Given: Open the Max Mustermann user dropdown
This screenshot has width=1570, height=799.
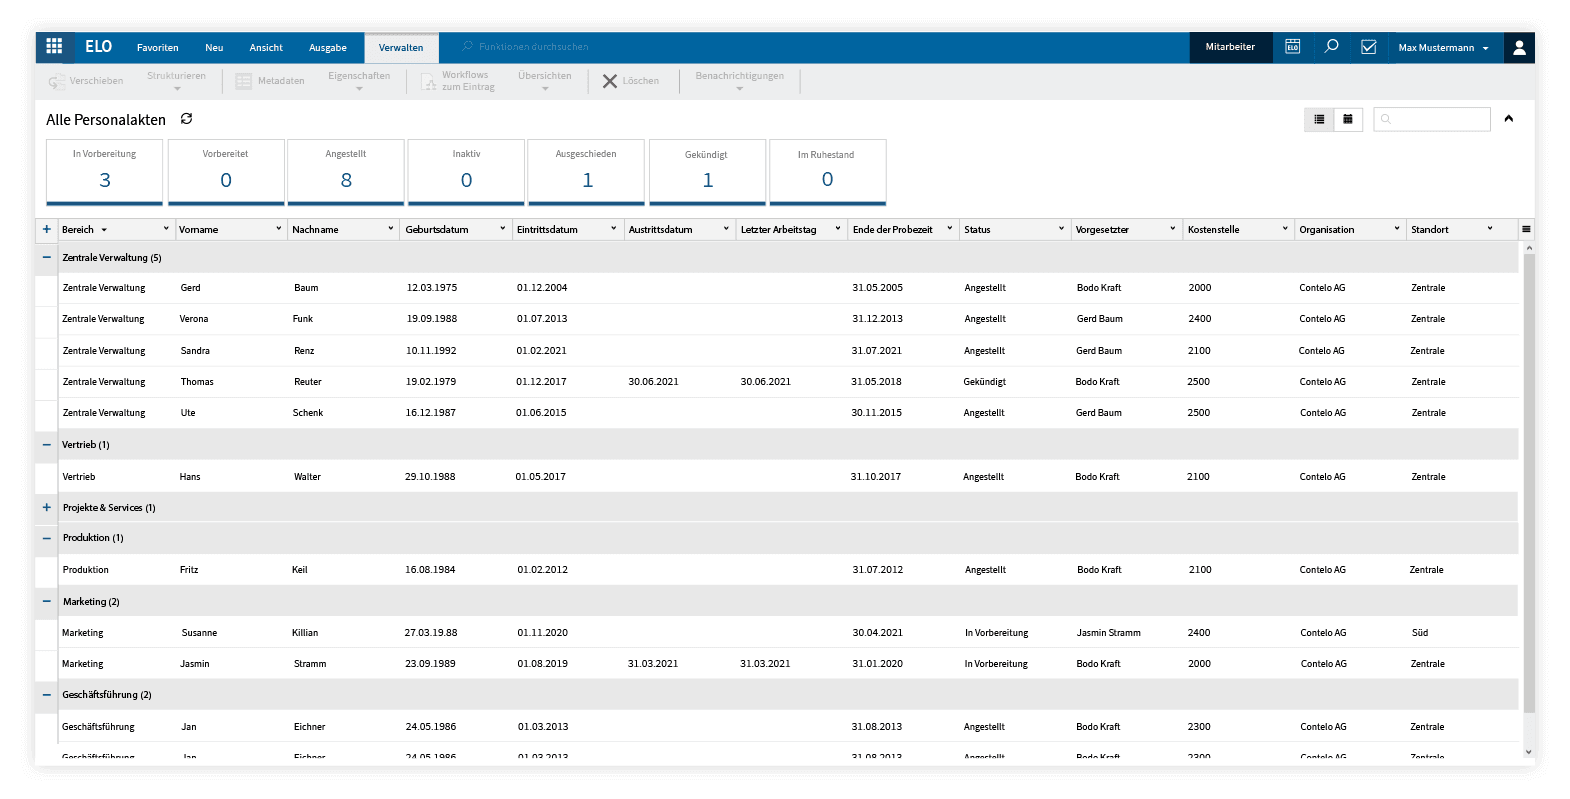Looking at the screenshot, I should point(1443,47).
